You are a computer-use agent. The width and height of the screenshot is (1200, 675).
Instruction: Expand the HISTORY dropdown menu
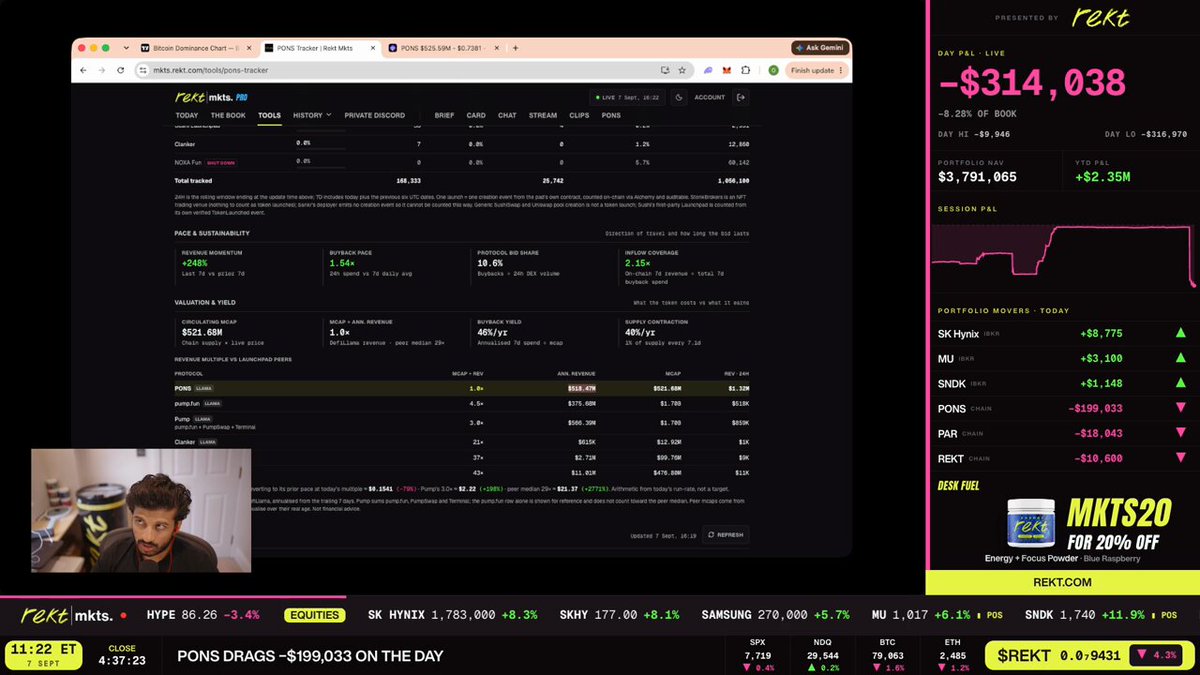[x=312, y=115]
